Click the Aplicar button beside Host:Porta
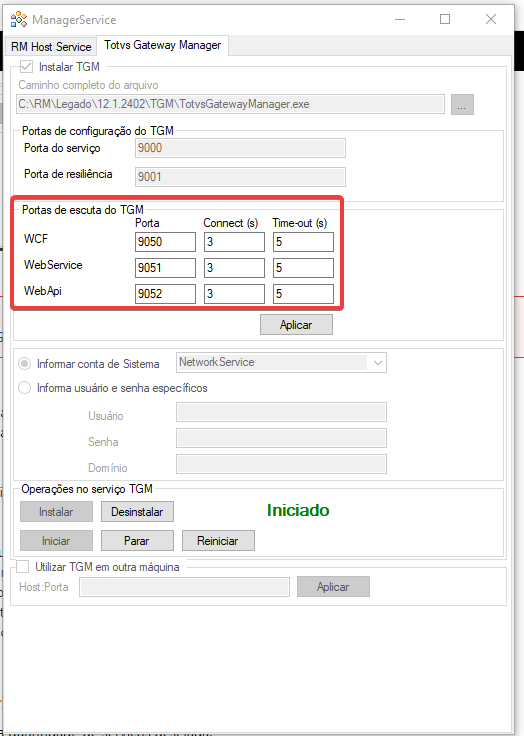524x736 pixels. coord(333,587)
